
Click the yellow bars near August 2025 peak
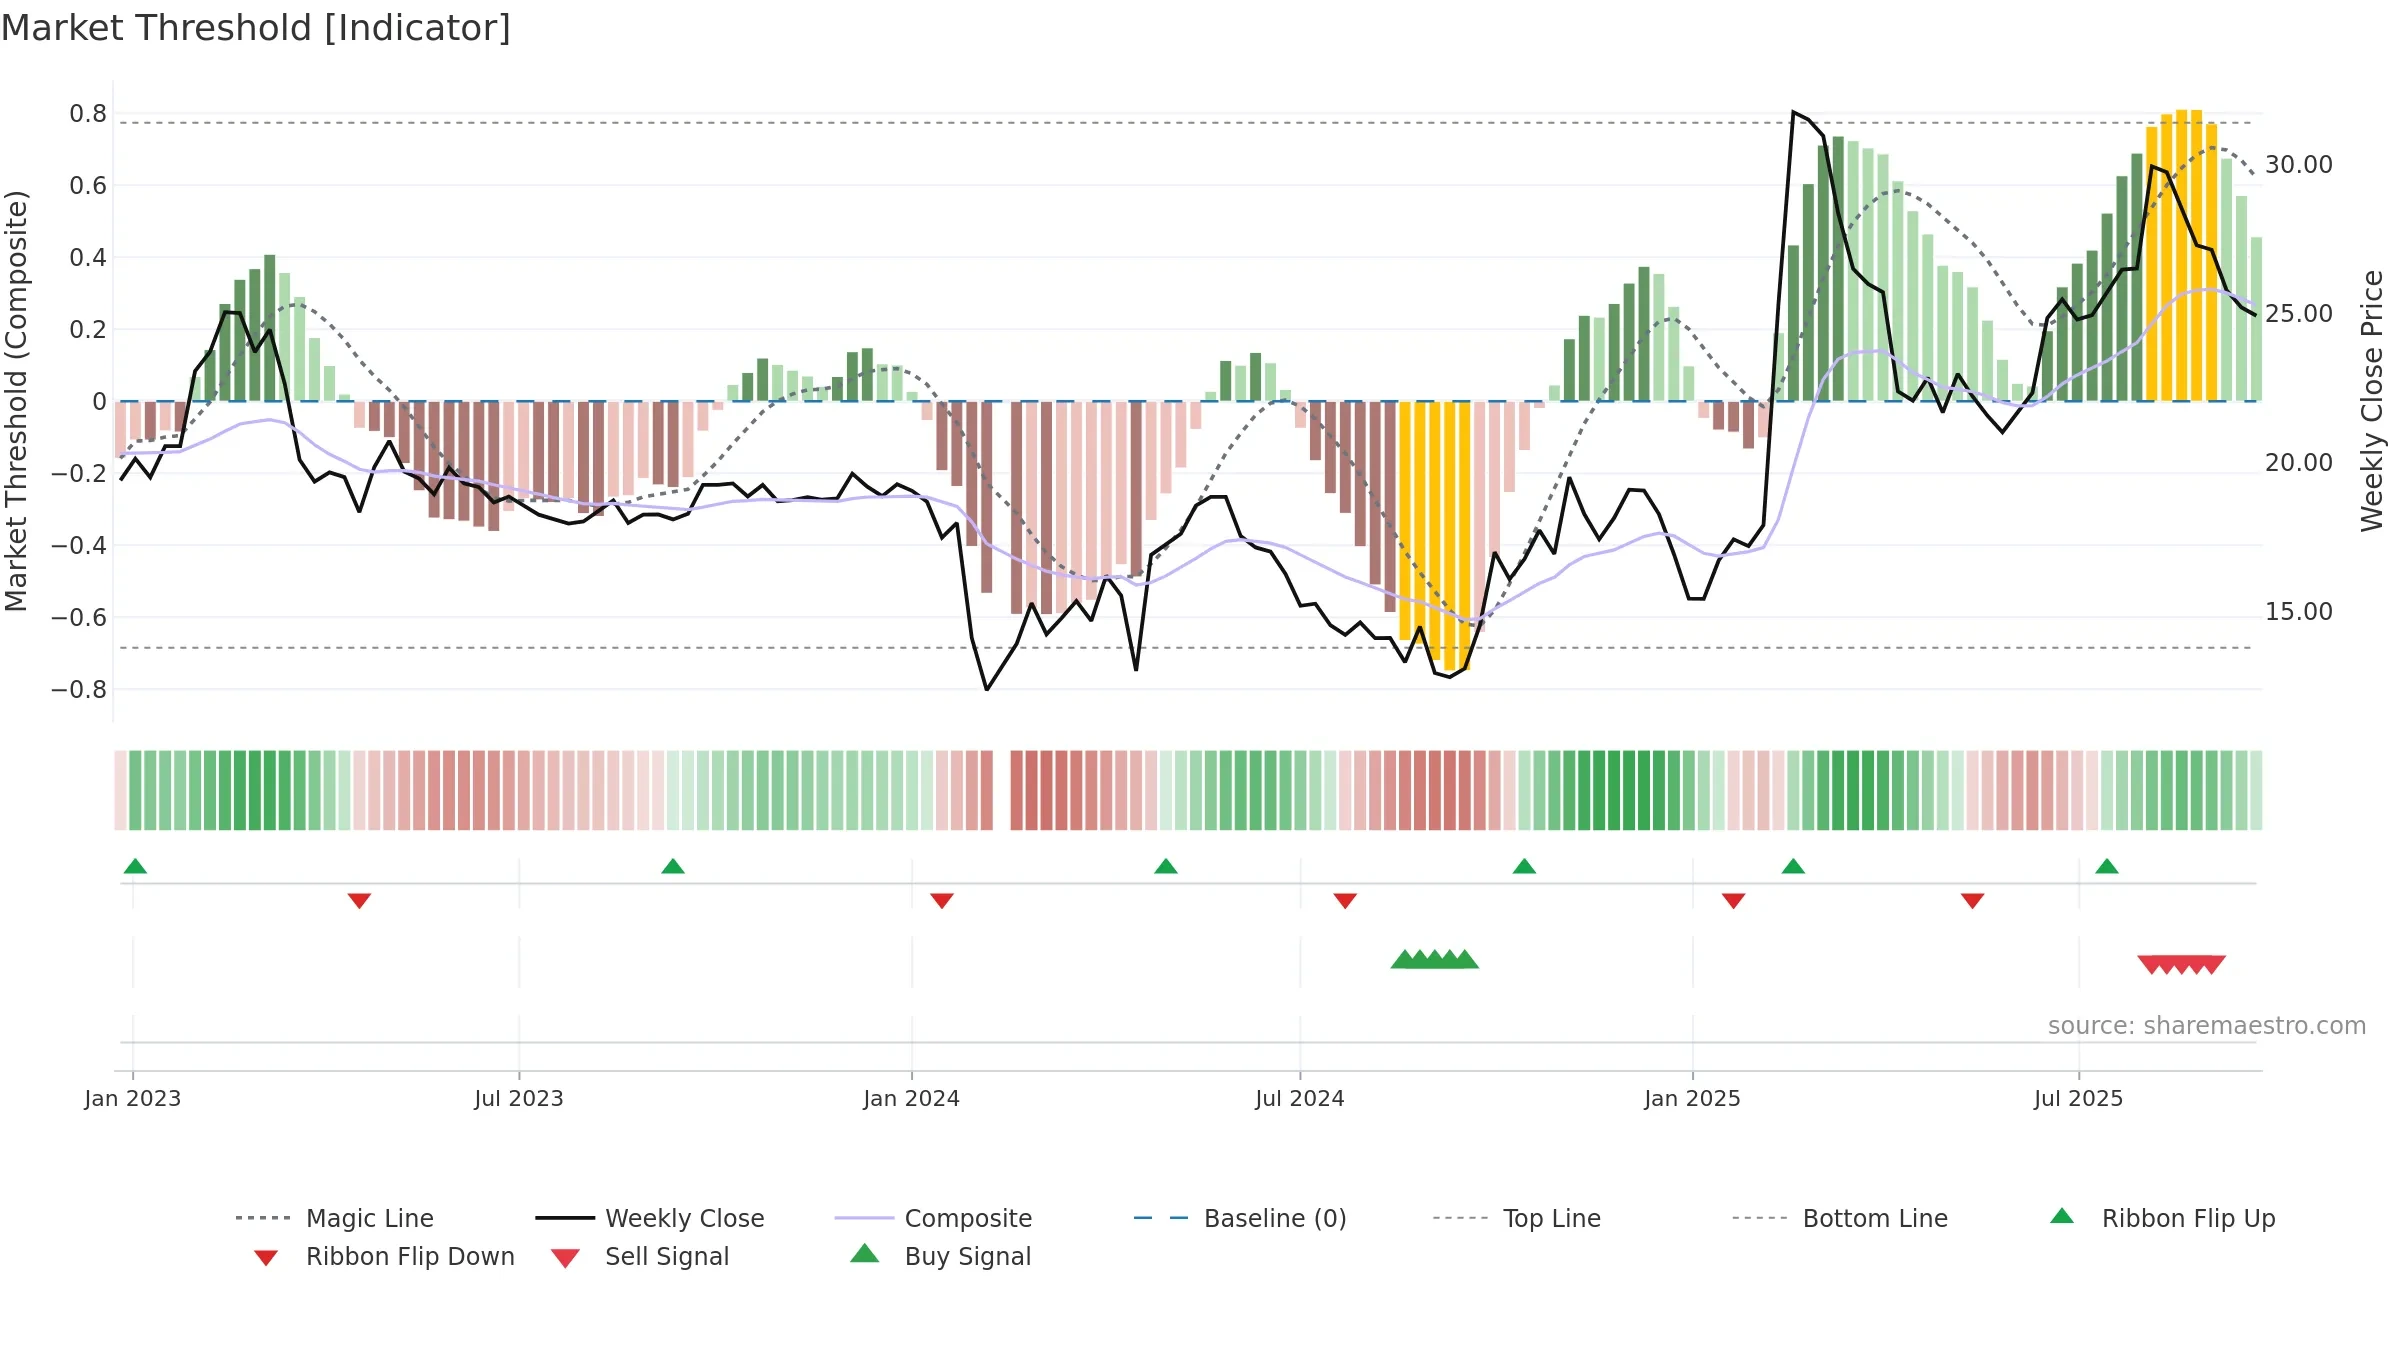click(x=2182, y=255)
